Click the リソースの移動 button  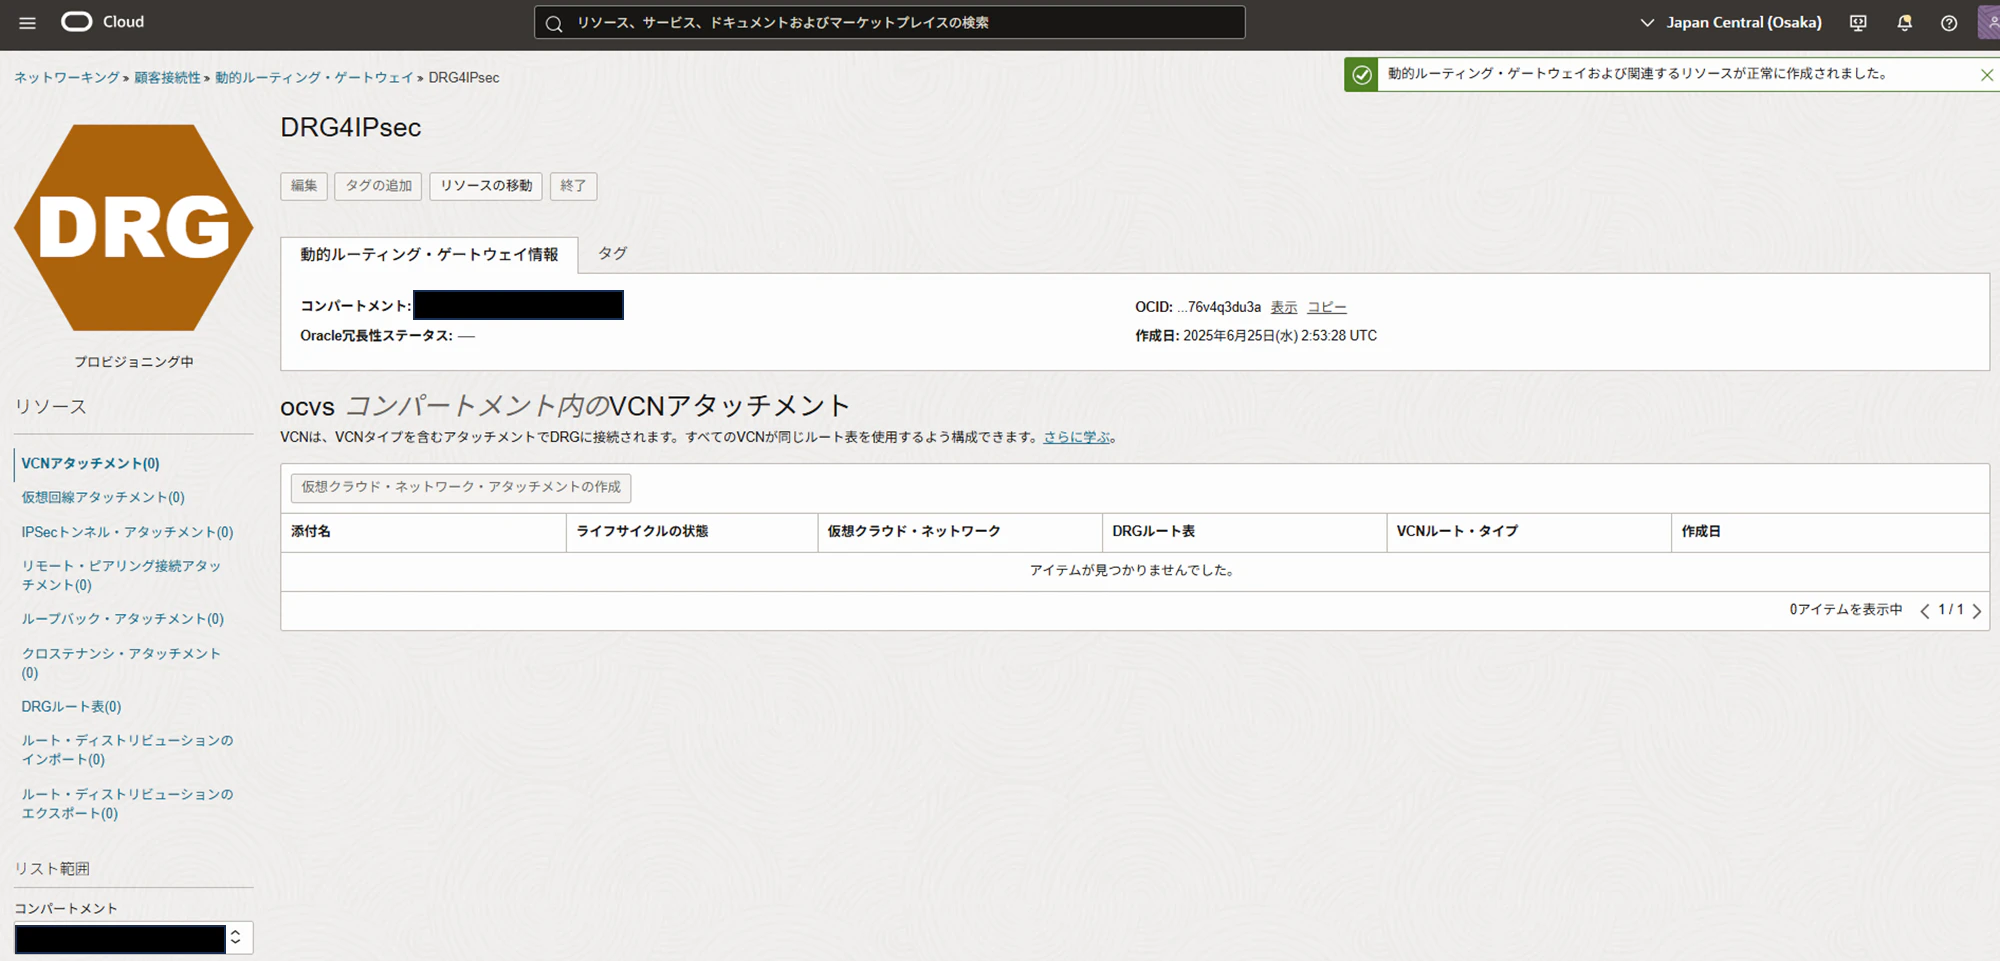(486, 186)
